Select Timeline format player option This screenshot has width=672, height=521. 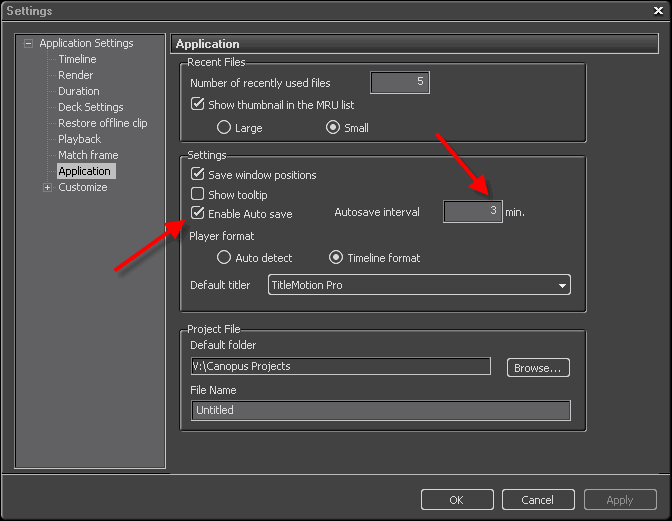pos(336,258)
